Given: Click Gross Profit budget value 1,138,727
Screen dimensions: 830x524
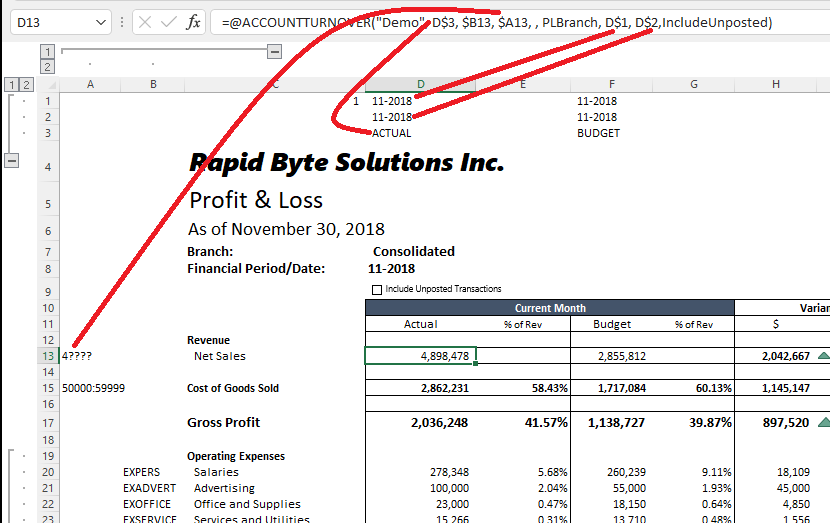Looking at the screenshot, I should (616, 422).
